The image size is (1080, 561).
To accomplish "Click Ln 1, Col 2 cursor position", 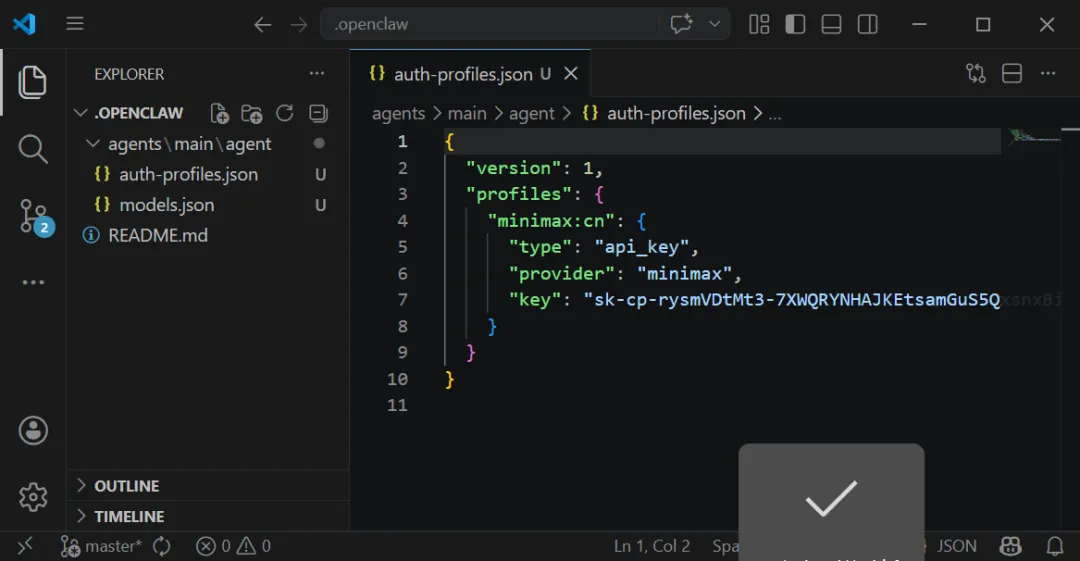I will pos(652,547).
